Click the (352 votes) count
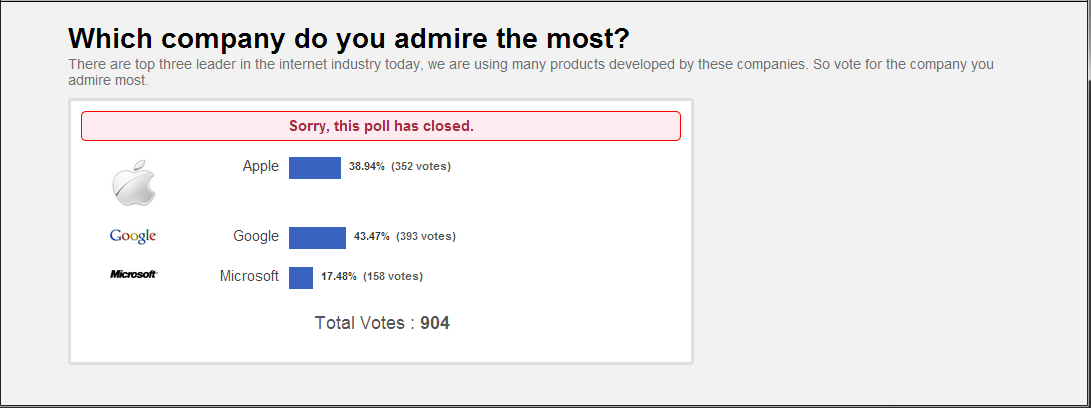 (421, 166)
